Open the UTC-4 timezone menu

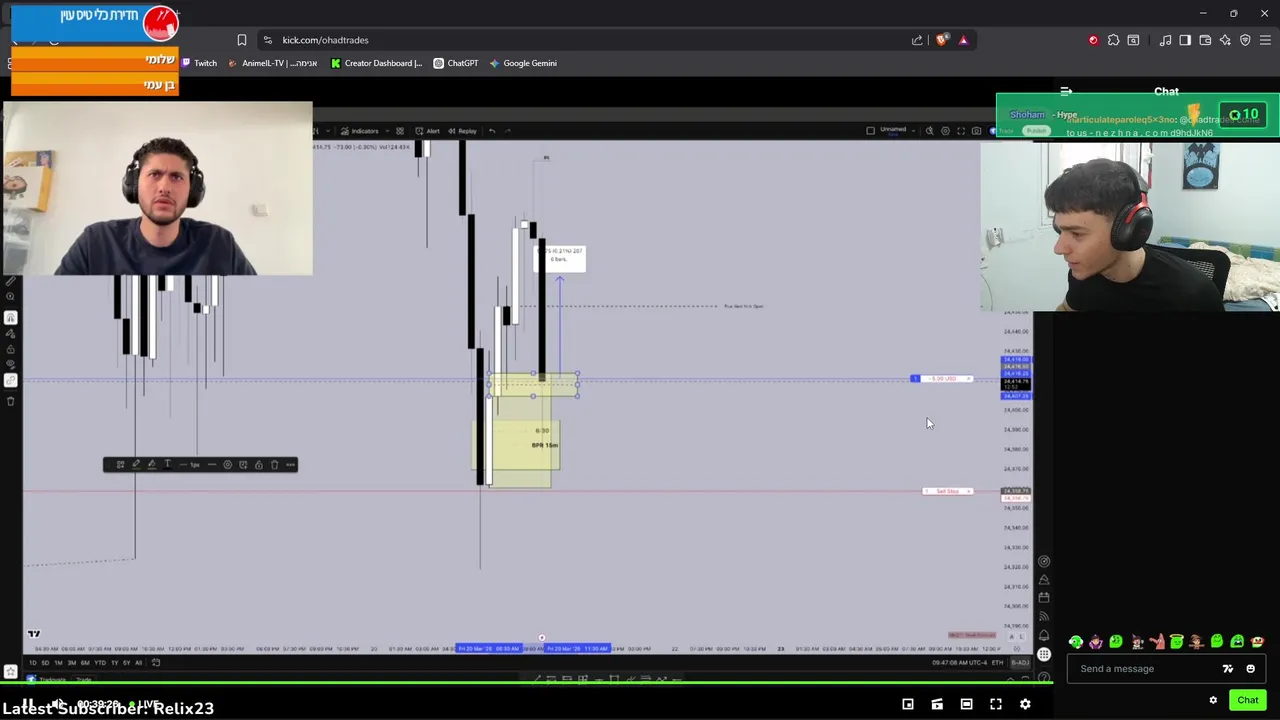(960, 662)
